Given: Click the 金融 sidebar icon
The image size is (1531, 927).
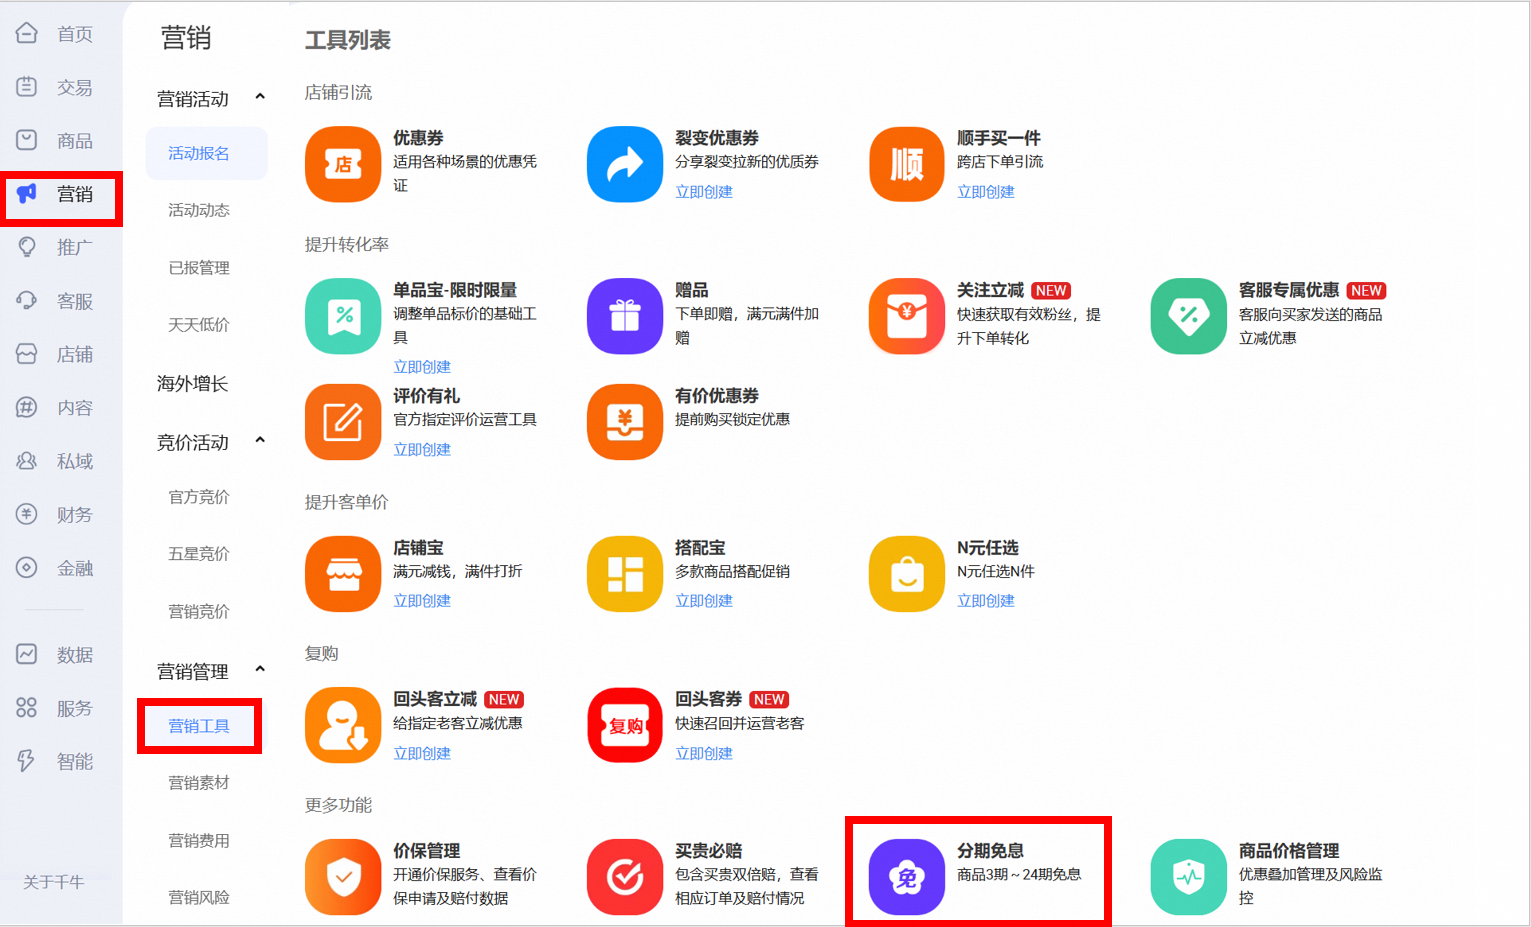Looking at the screenshot, I should point(27,568).
